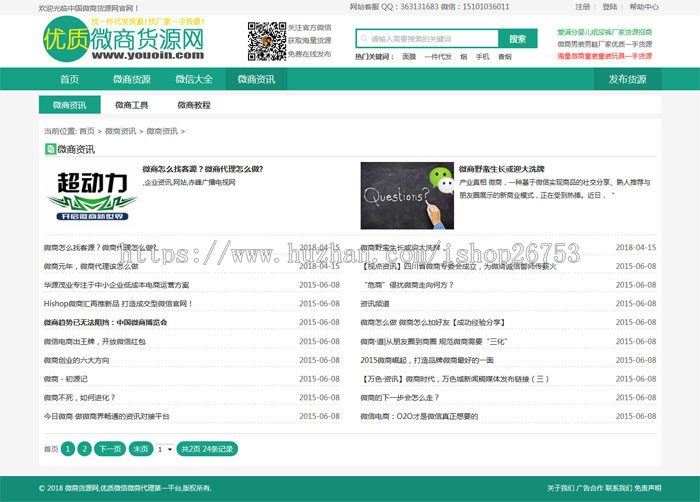Go to page 2 in pagination
The height and width of the screenshot is (502, 700).
point(84,449)
